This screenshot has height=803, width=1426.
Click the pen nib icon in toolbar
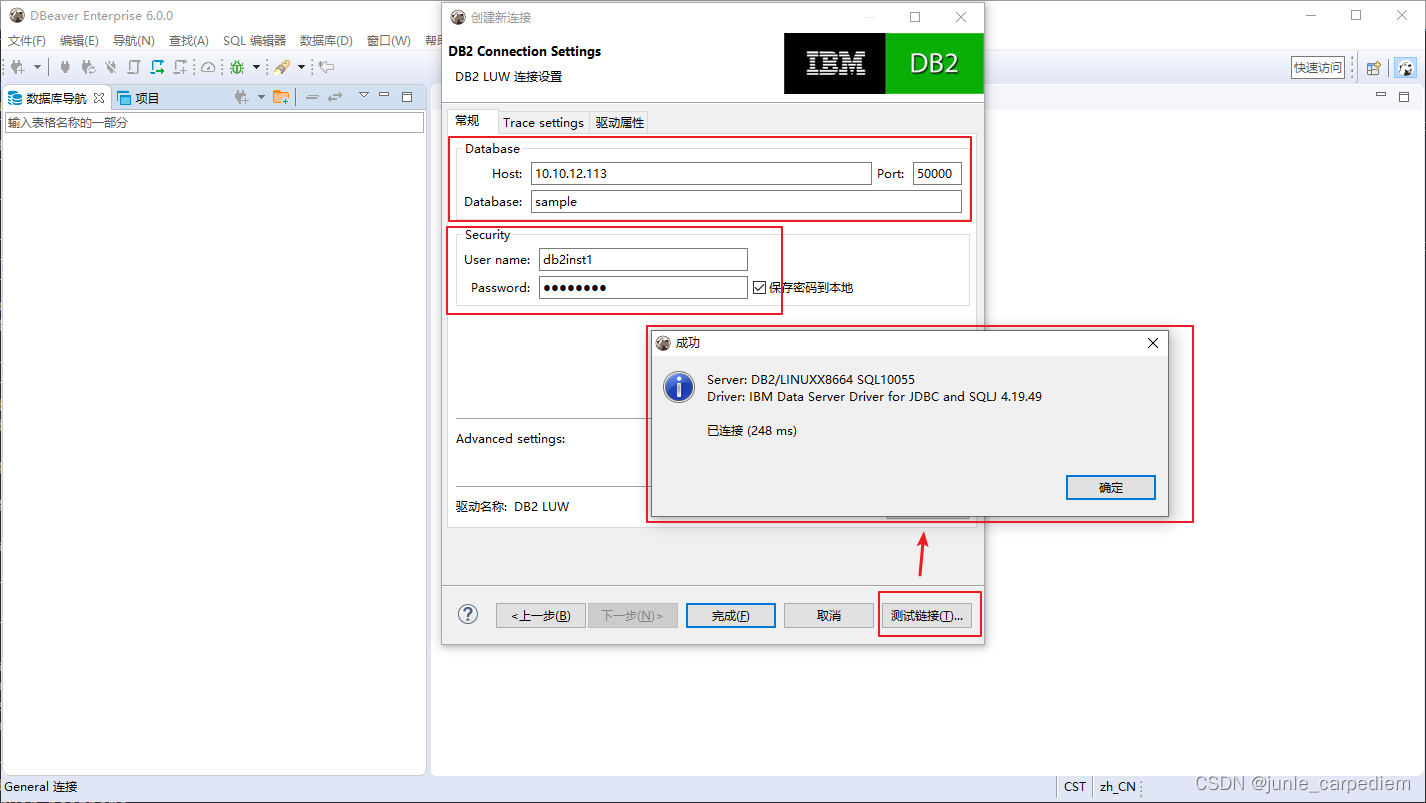[282, 67]
